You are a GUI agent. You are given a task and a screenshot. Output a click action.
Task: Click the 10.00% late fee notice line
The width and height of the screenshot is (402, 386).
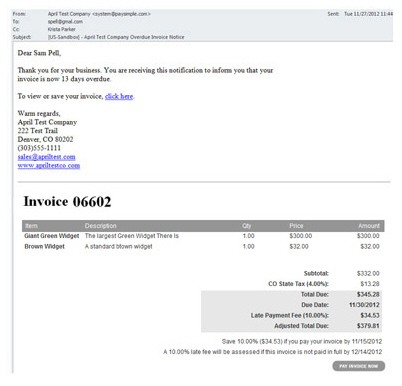click(x=273, y=352)
